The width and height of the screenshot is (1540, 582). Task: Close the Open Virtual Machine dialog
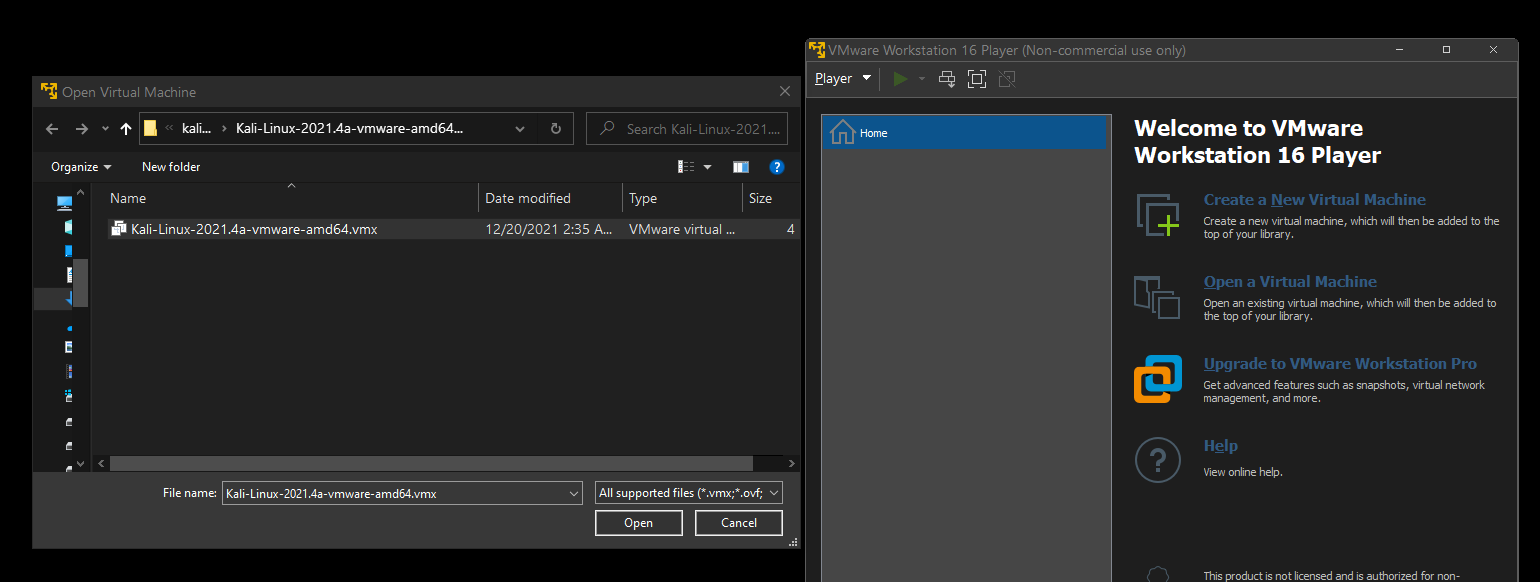785,91
